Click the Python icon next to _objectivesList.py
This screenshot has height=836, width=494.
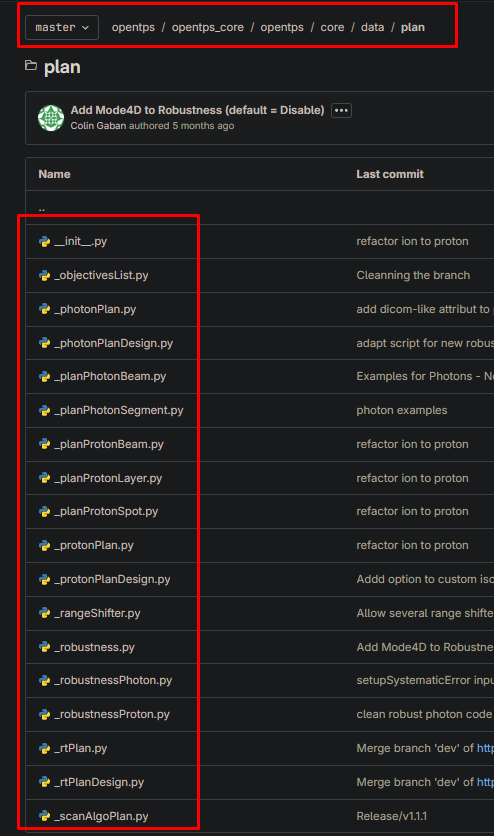click(x=45, y=276)
